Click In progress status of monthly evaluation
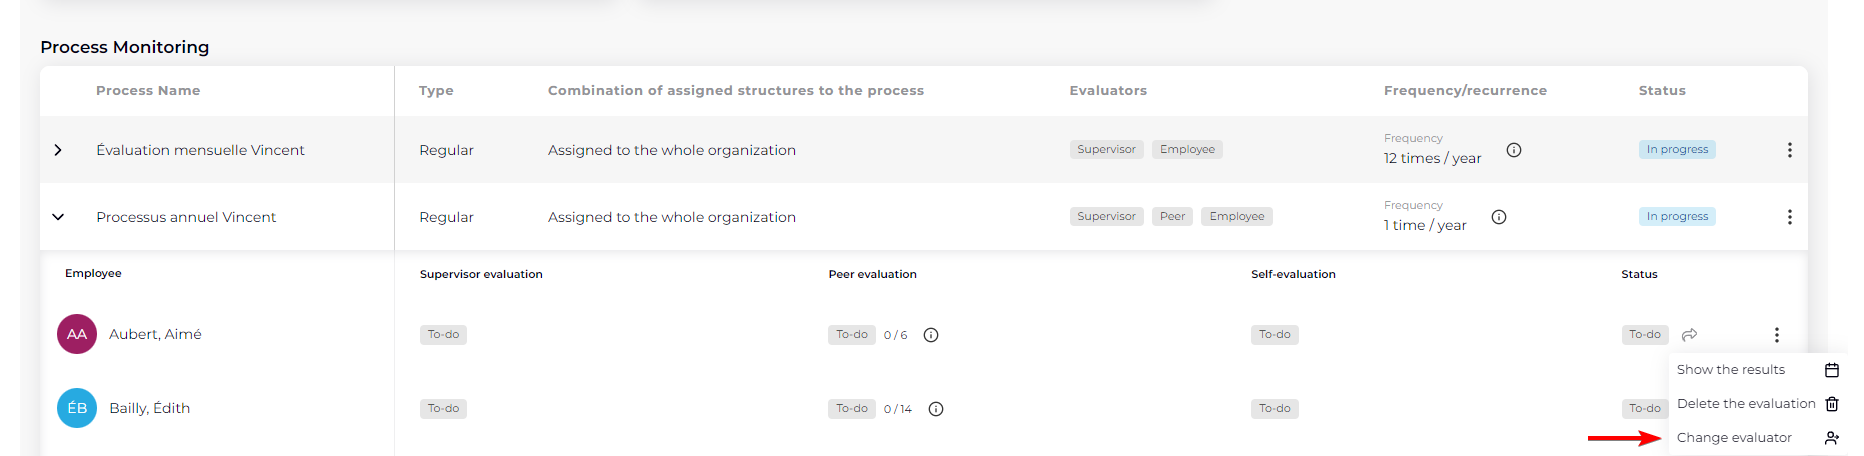 pyautogui.click(x=1677, y=150)
